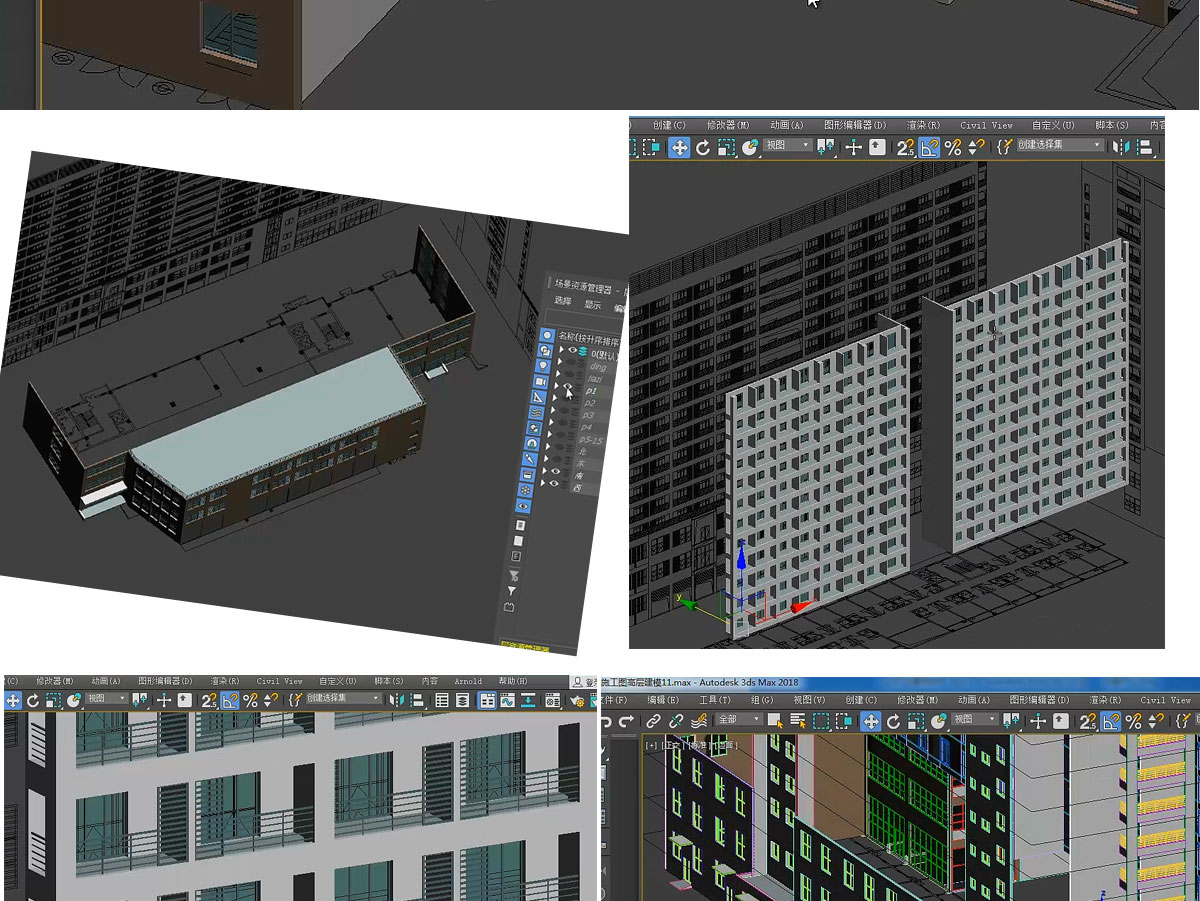
Task: Open the Arnold menu in the balcony window
Action: pyautogui.click(x=468, y=682)
